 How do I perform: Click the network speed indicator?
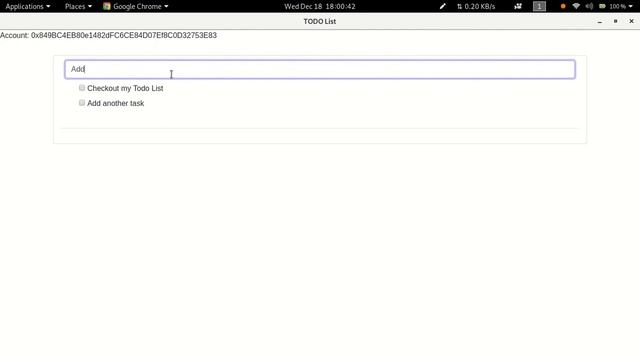[x=476, y=6]
